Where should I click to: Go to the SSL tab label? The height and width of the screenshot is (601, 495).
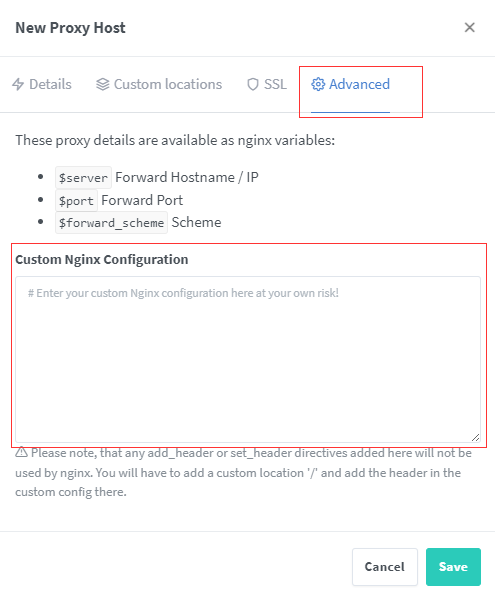pyautogui.click(x=275, y=84)
